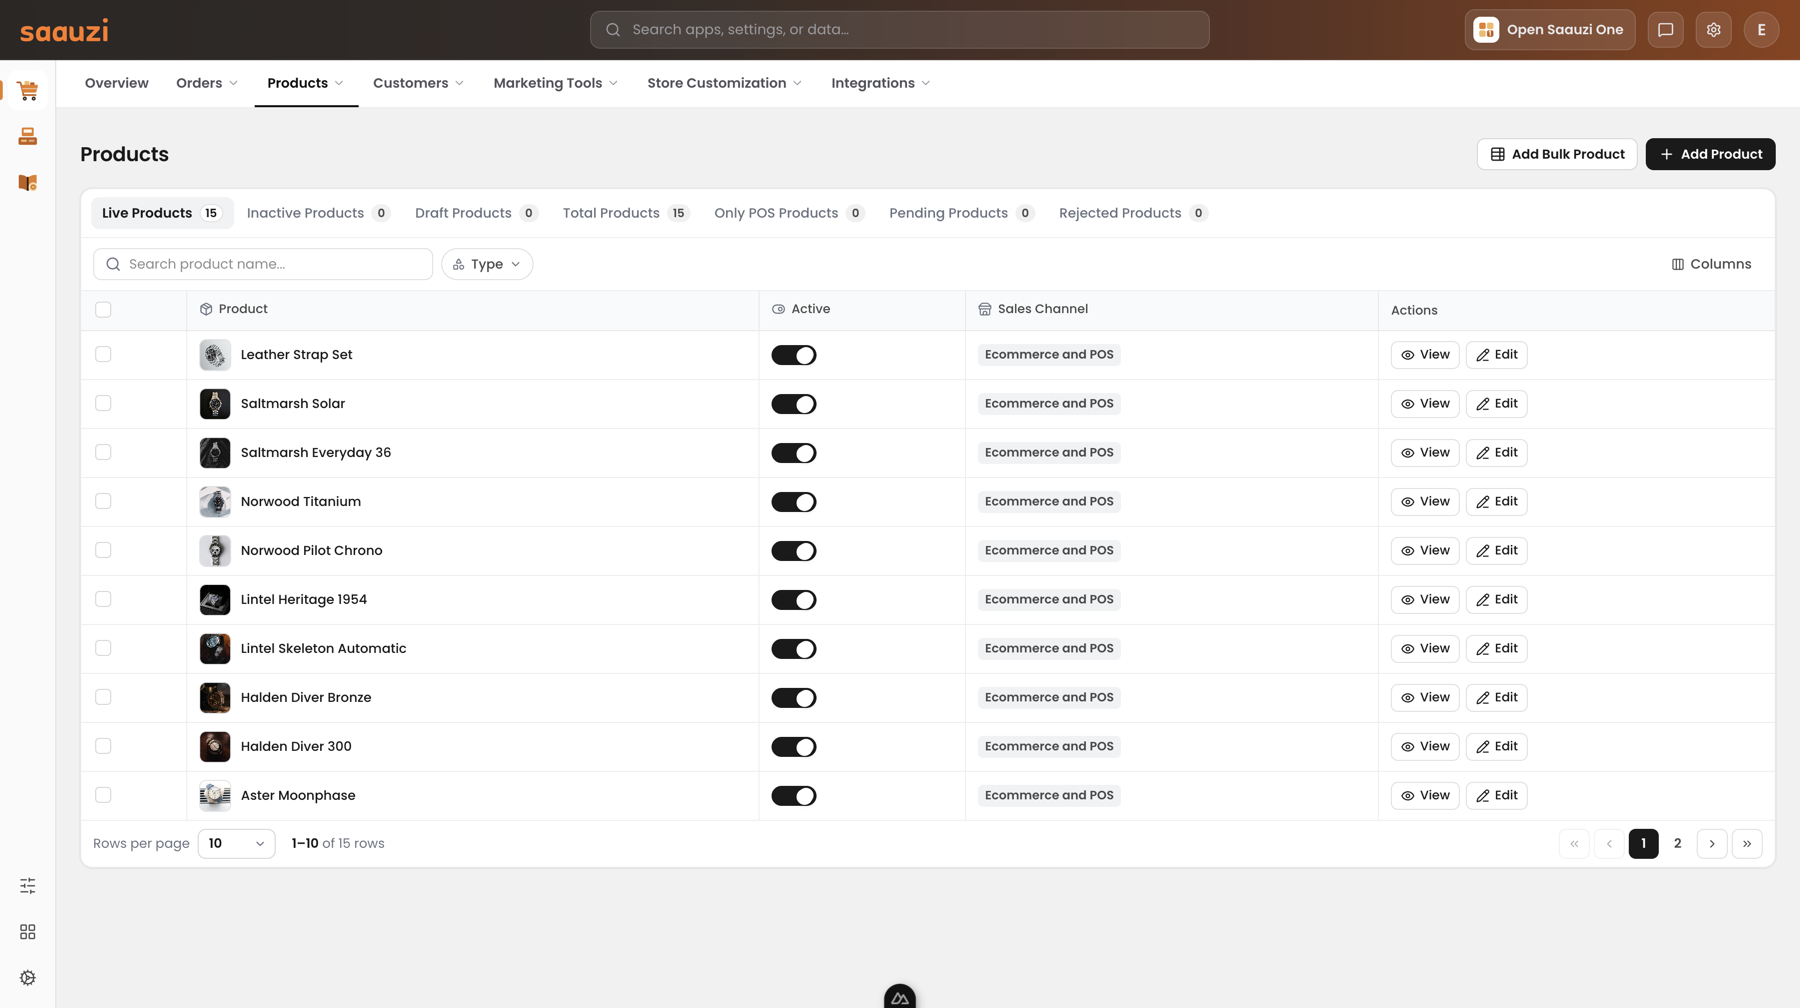The image size is (1800, 1008).
Task: Expand the Customers menu
Action: tap(418, 83)
